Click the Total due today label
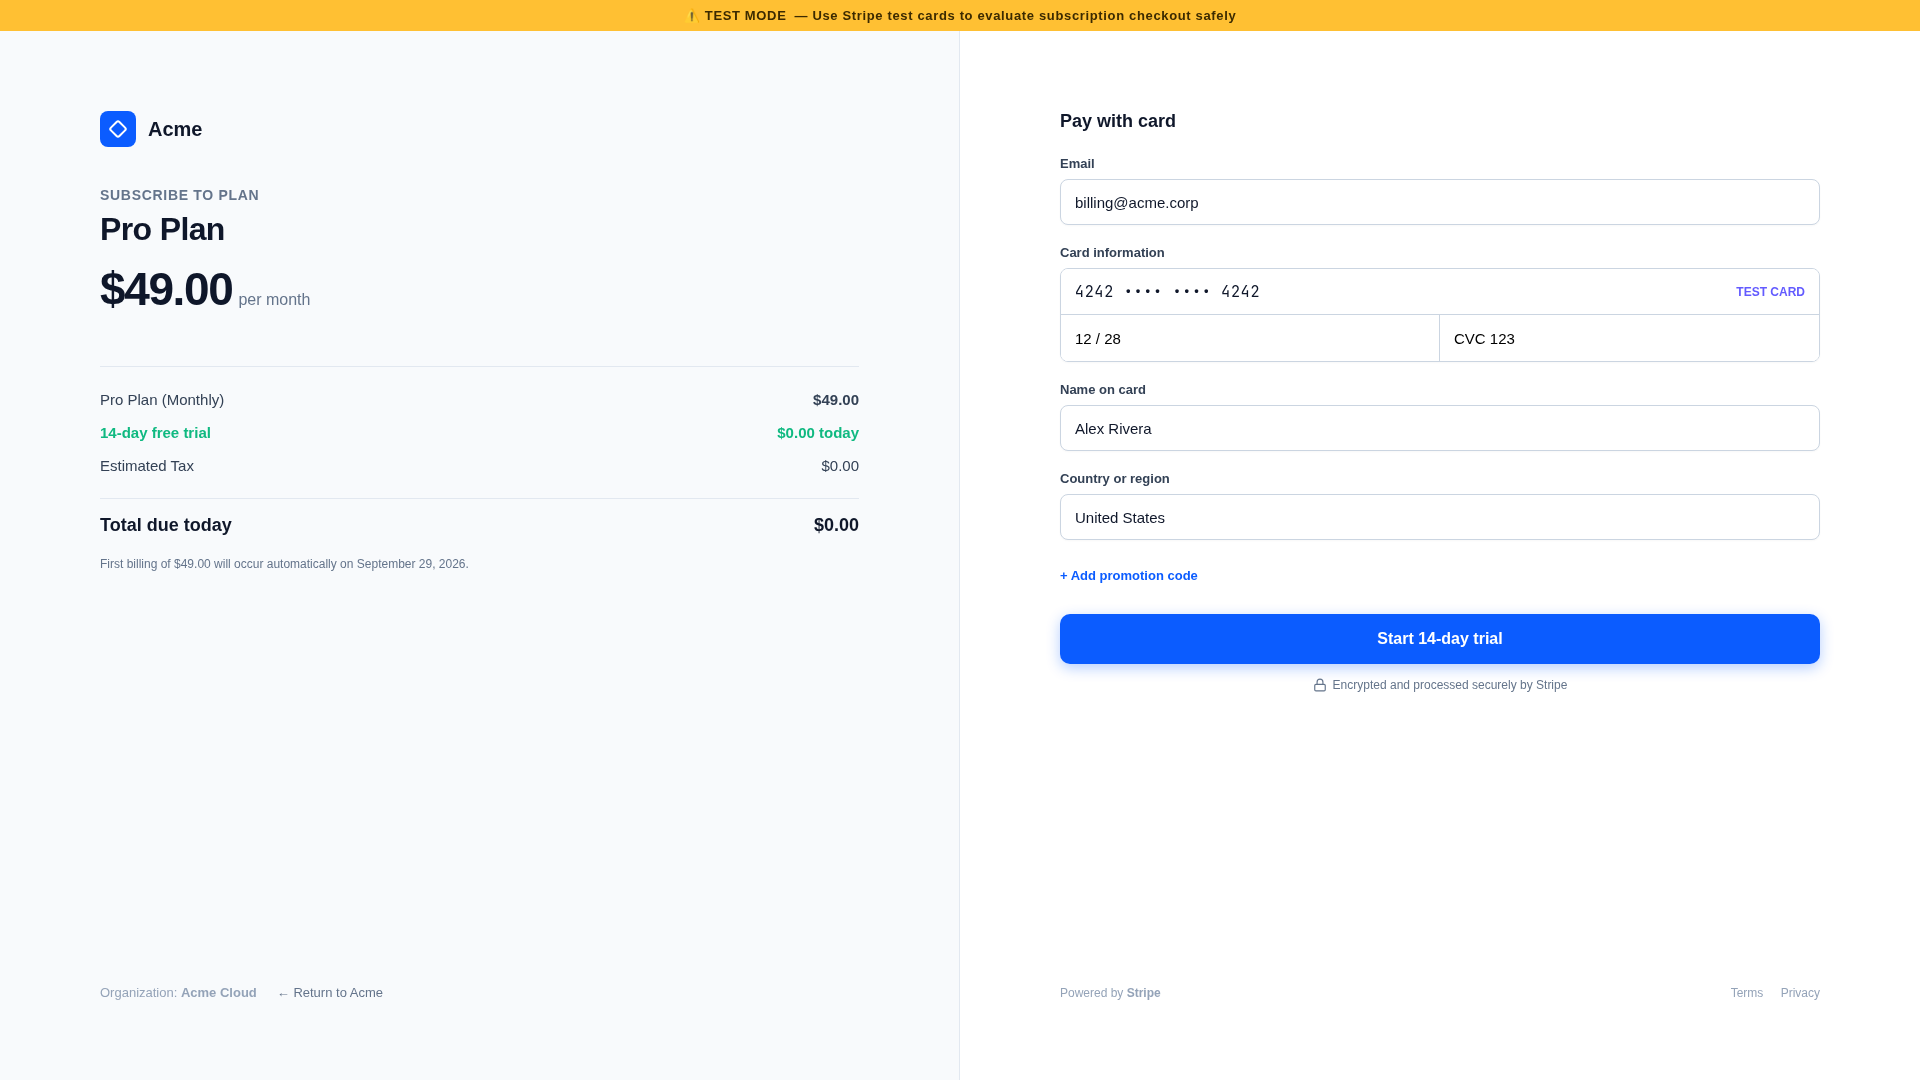Image resolution: width=1920 pixels, height=1080 pixels. click(x=166, y=525)
